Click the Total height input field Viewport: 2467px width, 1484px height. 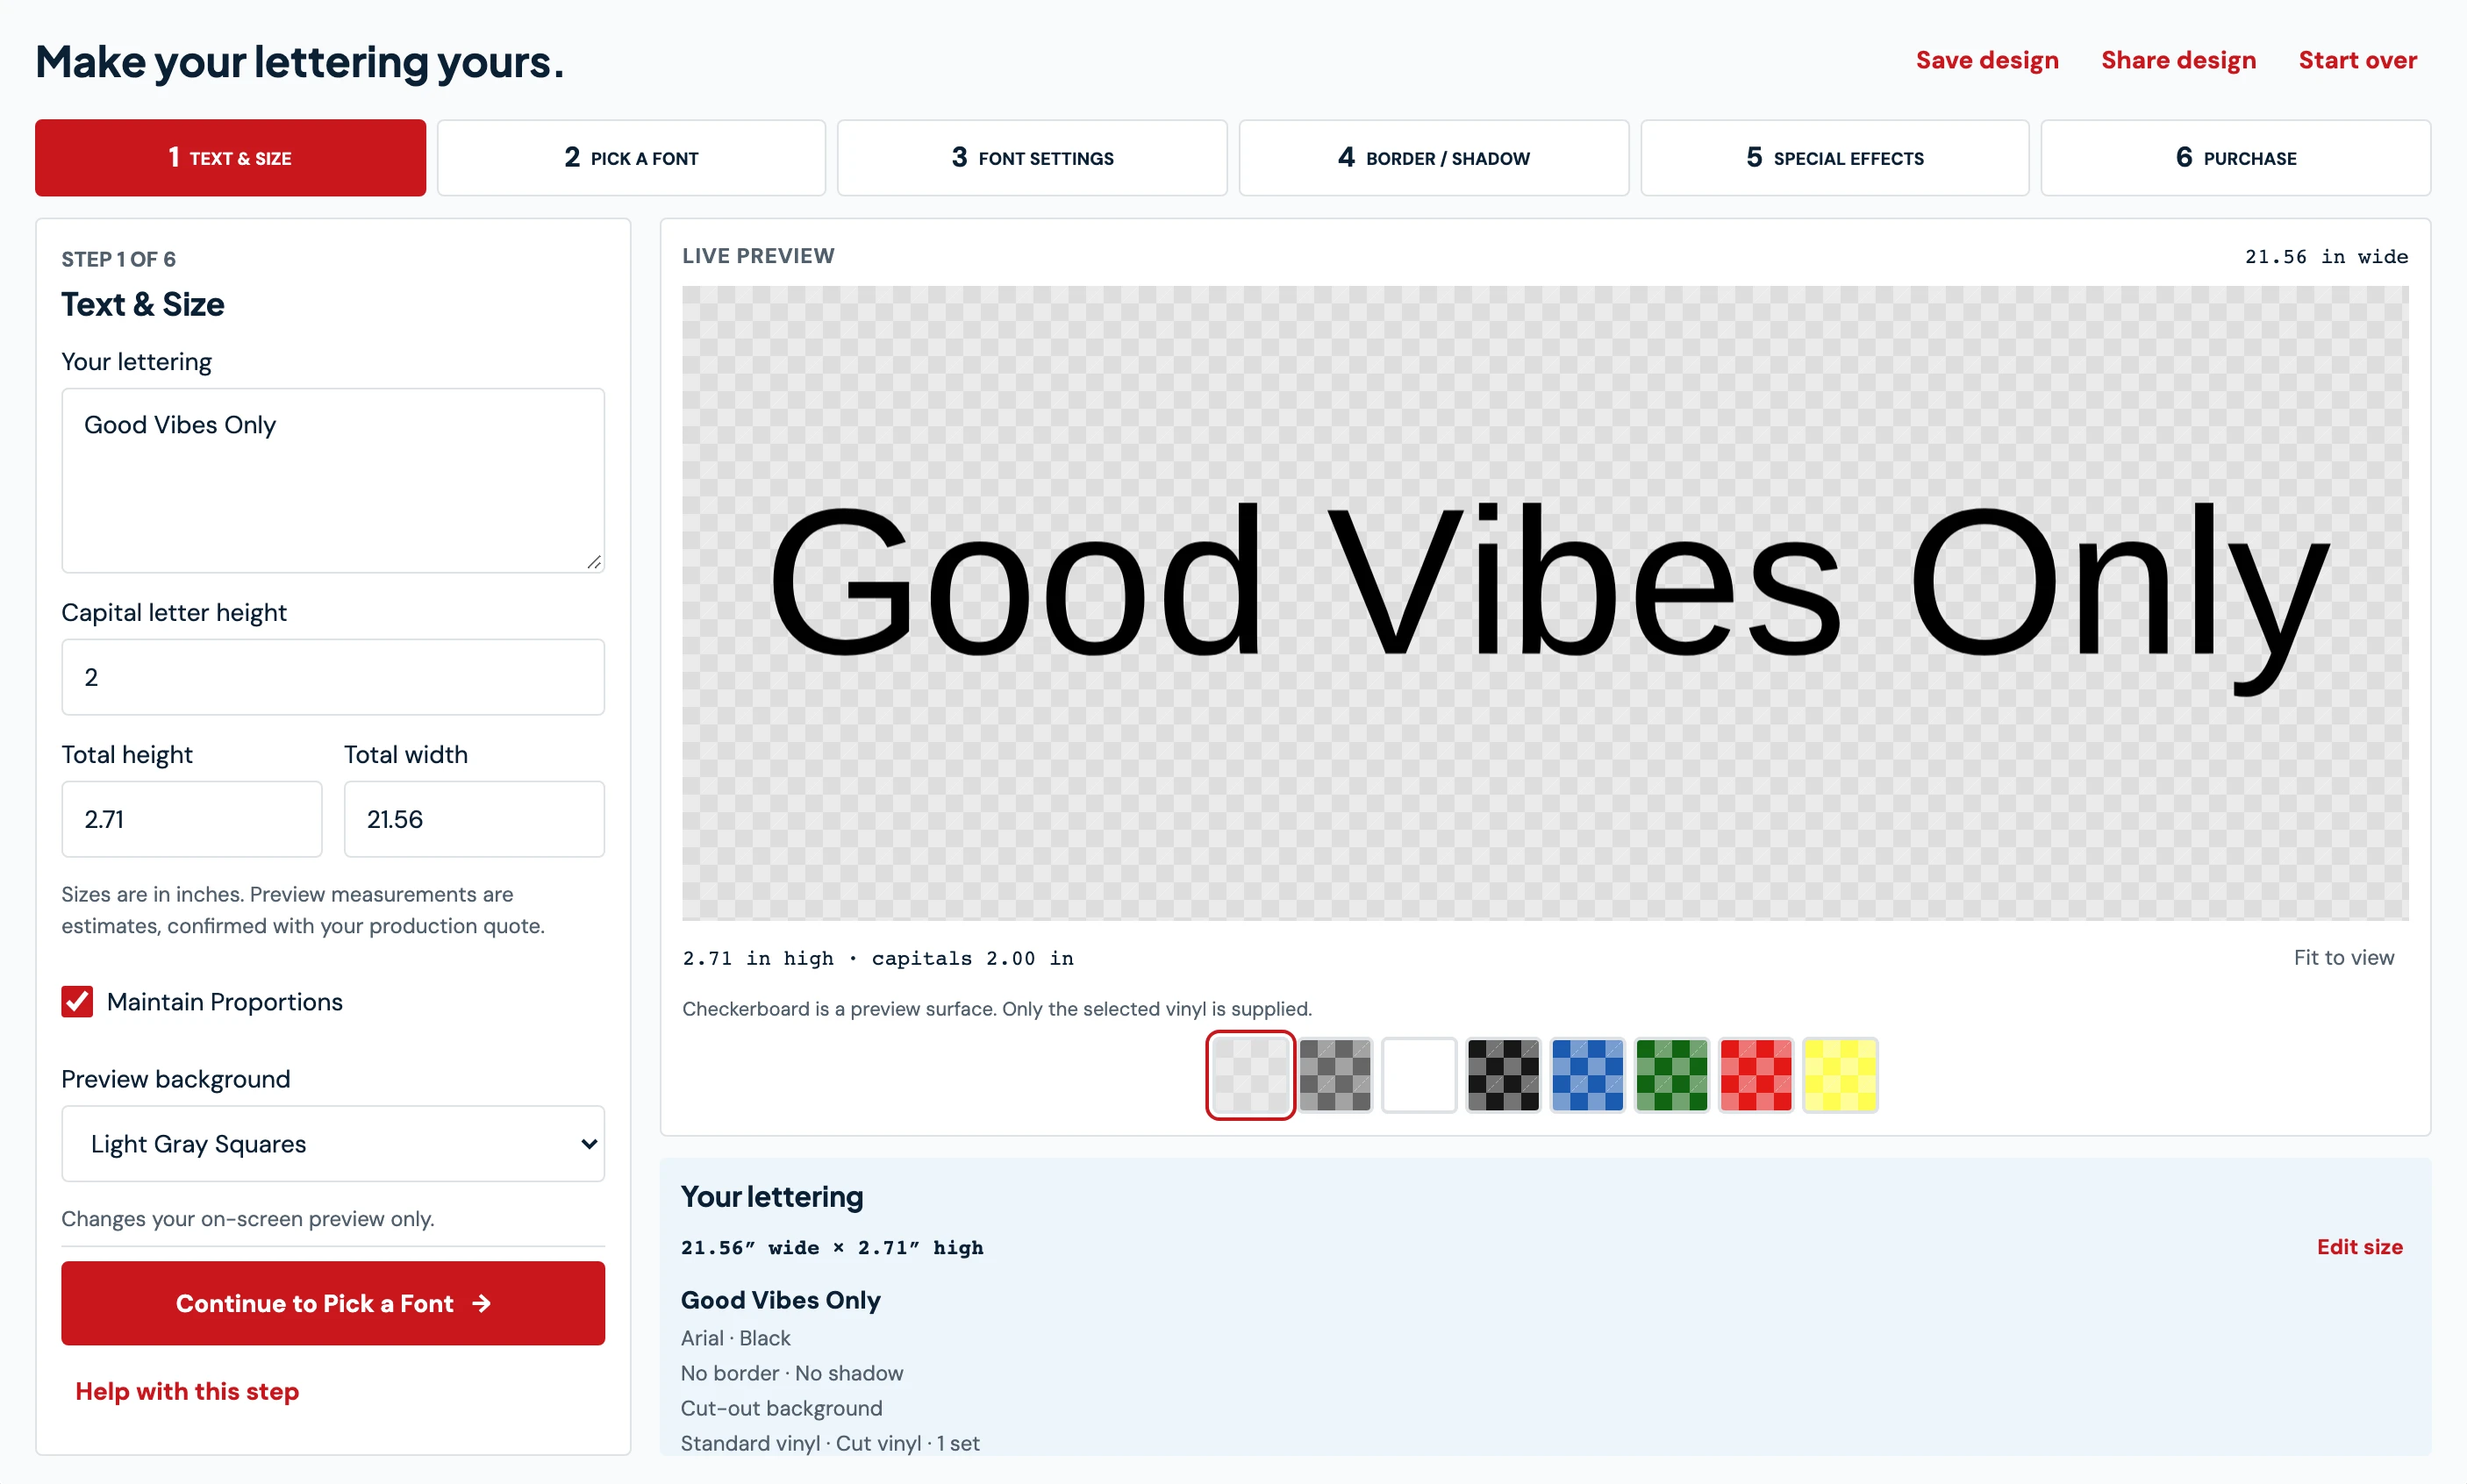[x=192, y=819]
